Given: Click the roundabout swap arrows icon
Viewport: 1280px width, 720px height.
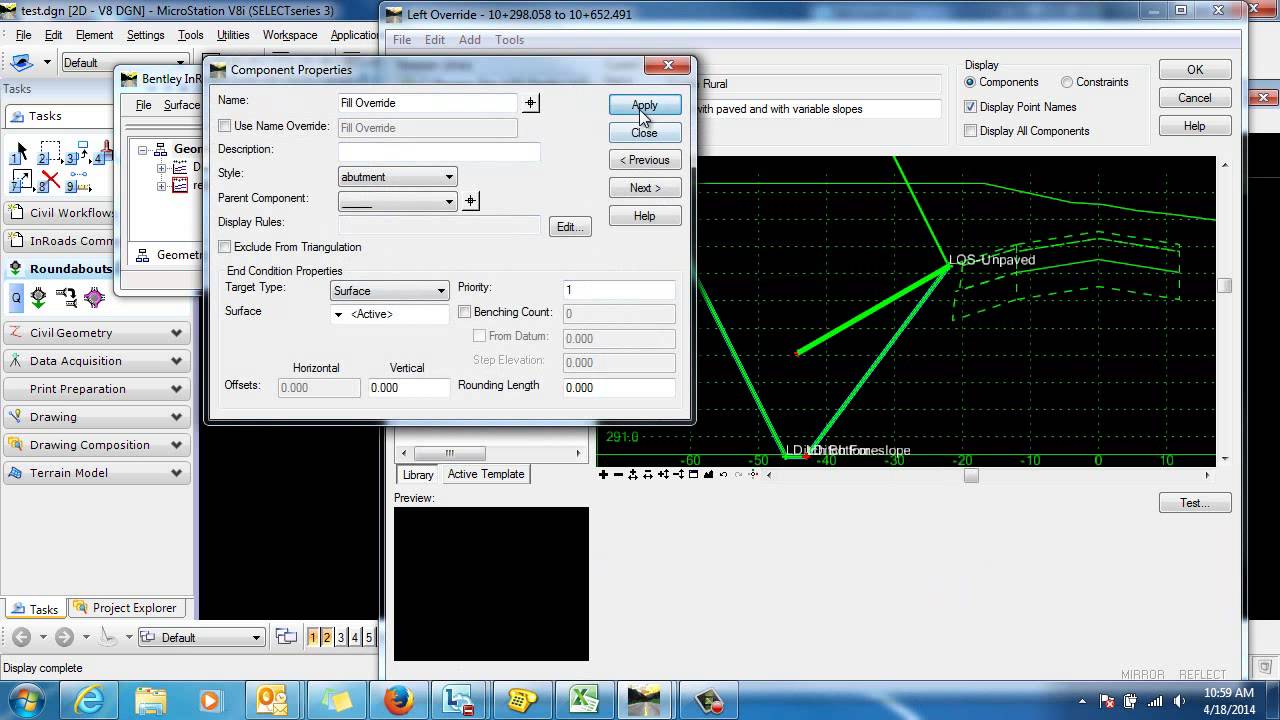Looking at the screenshot, I should (67, 297).
